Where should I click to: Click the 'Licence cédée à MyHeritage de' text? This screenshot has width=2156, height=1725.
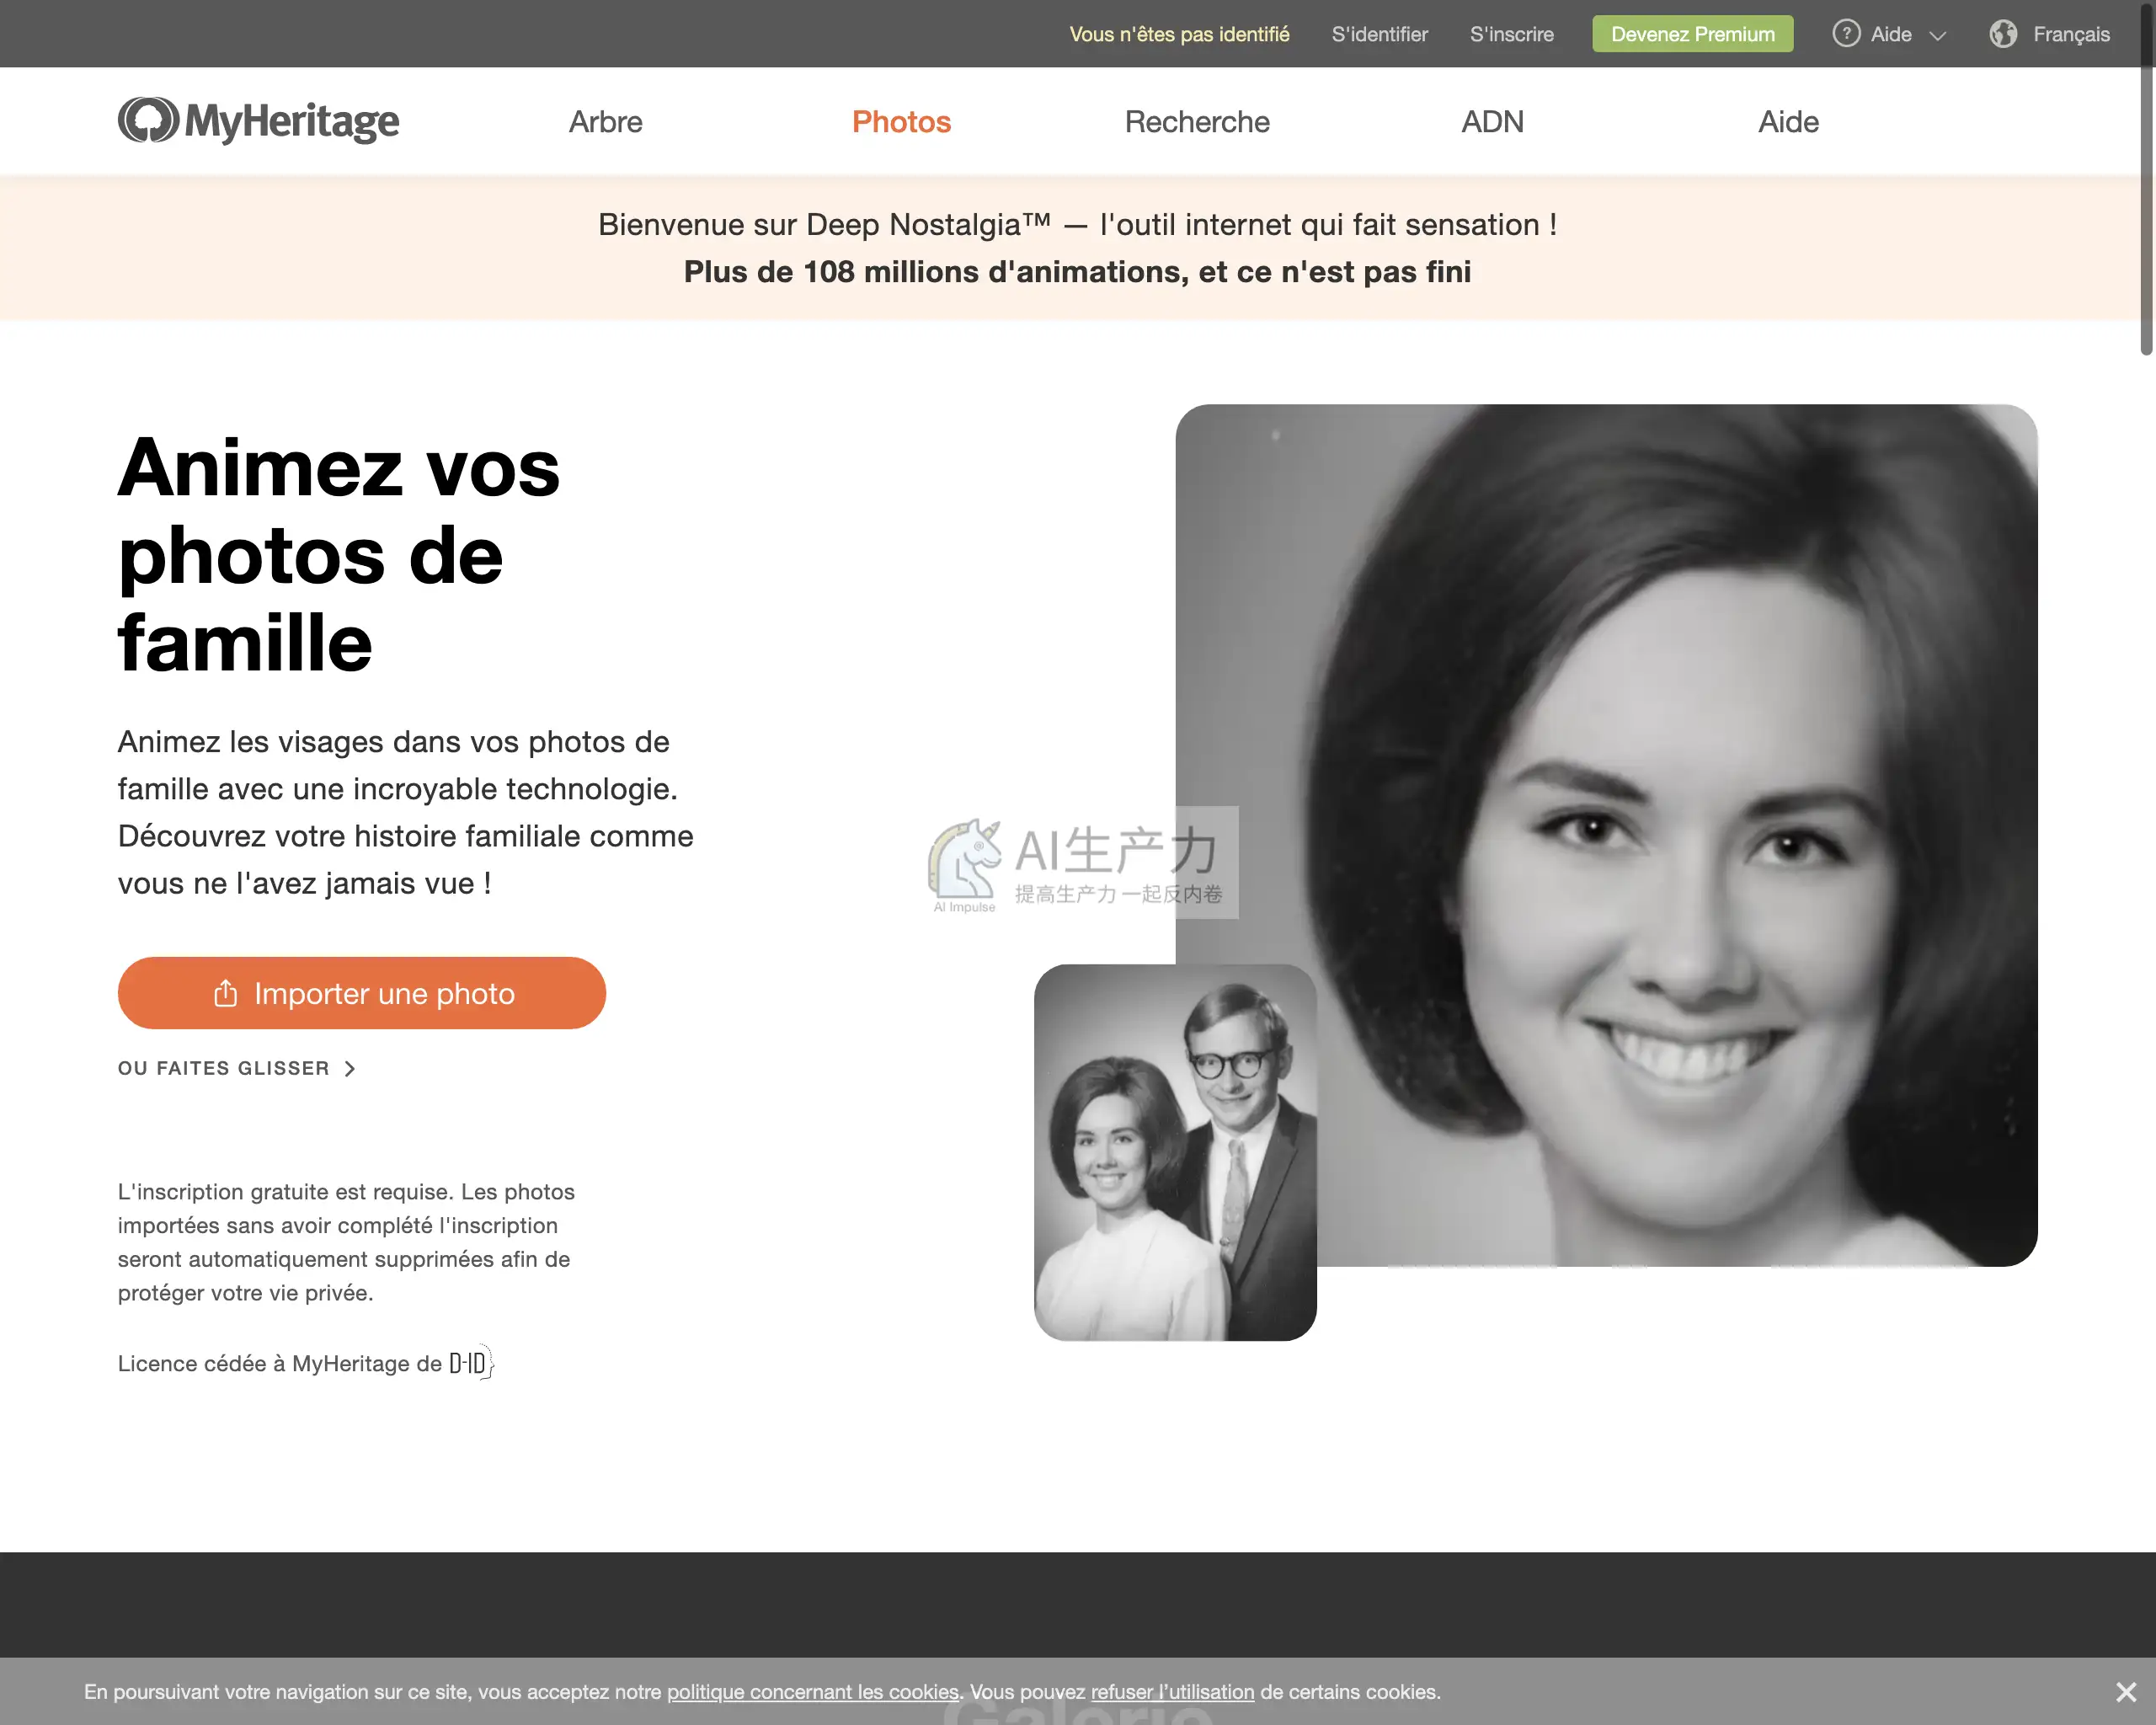[x=280, y=1364]
